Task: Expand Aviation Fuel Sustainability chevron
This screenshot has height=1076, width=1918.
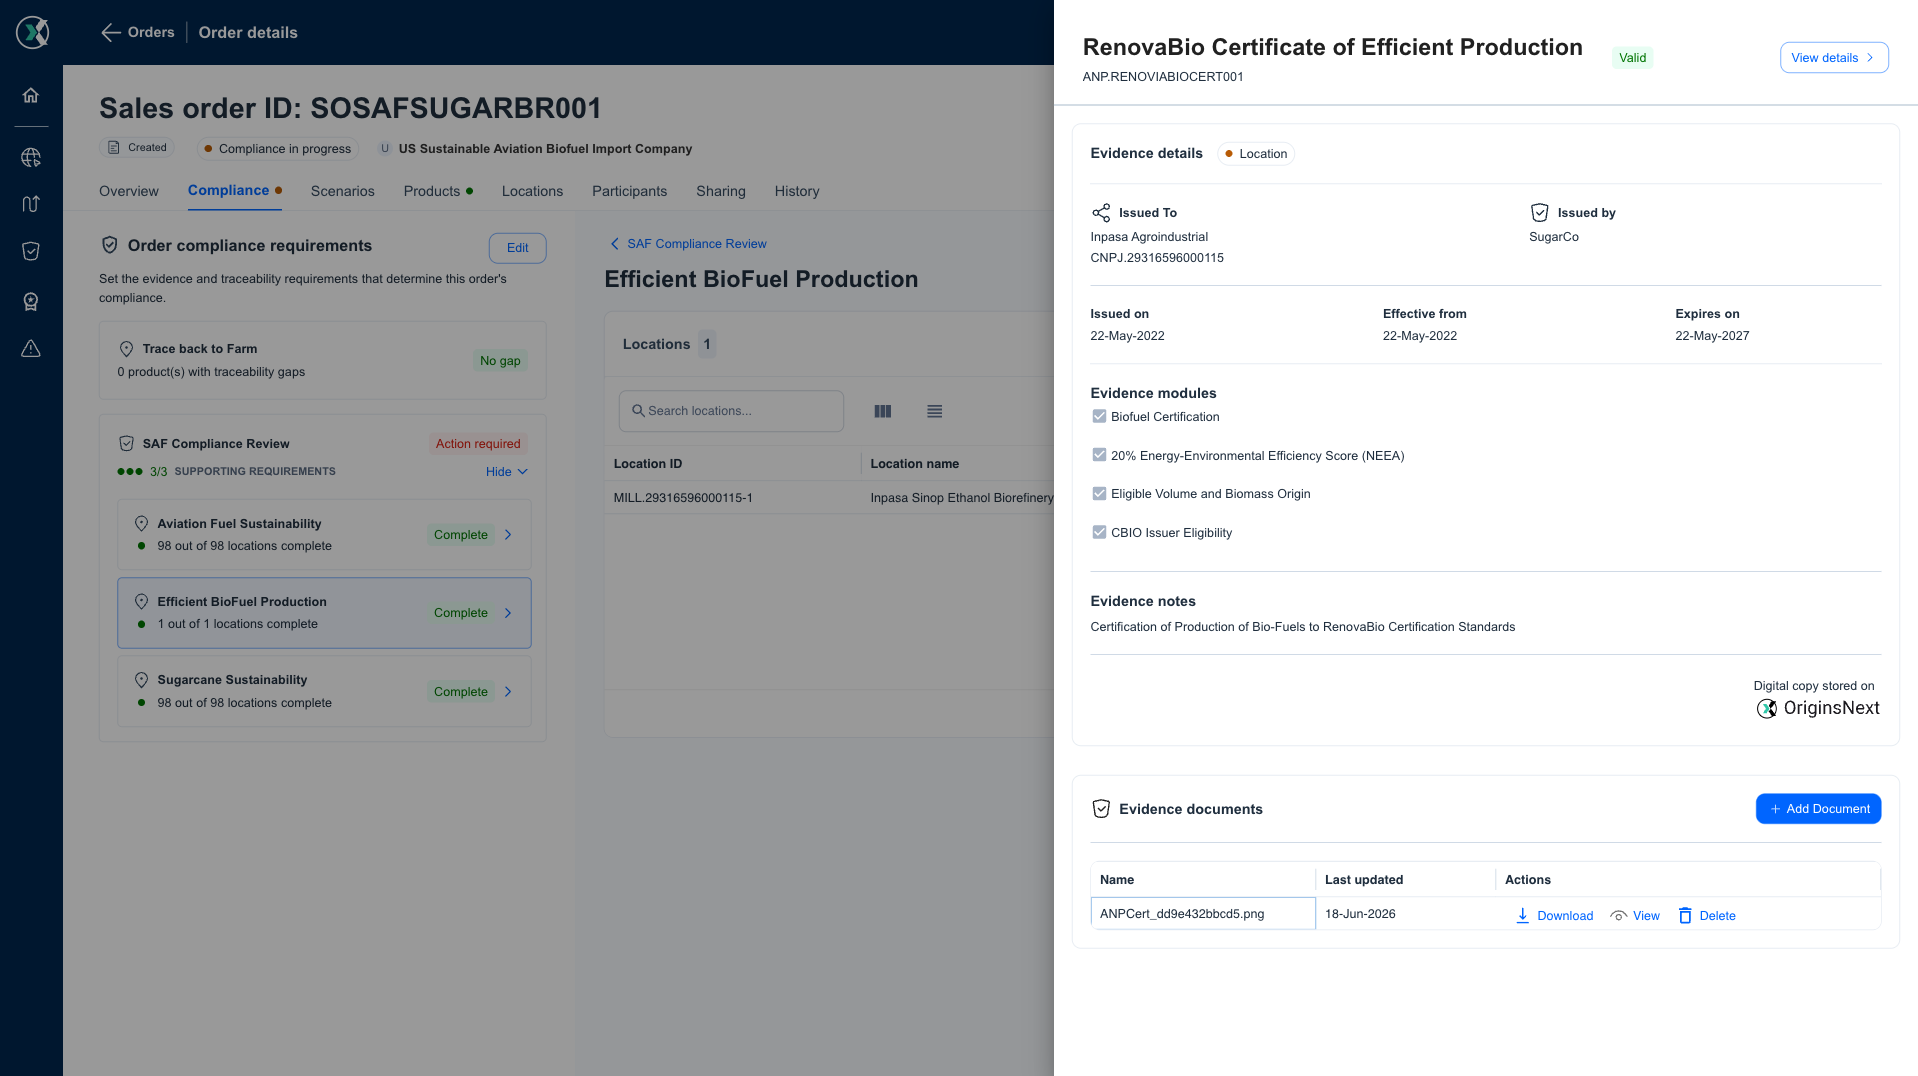Action: (x=508, y=535)
